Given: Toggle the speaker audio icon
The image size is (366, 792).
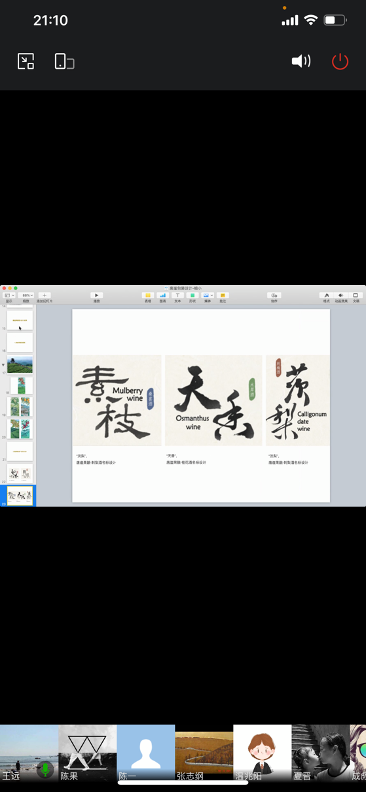Looking at the screenshot, I should (301, 62).
